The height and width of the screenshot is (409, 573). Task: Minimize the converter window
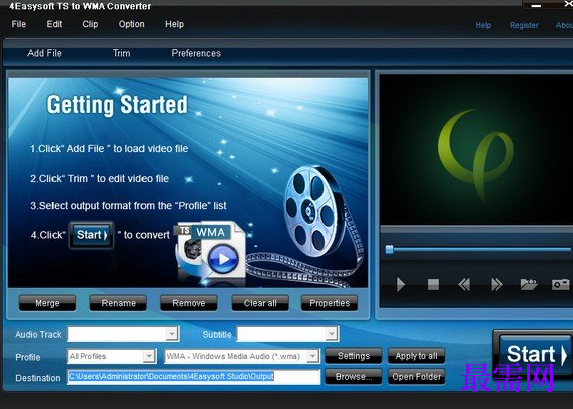[x=536, y=5]
